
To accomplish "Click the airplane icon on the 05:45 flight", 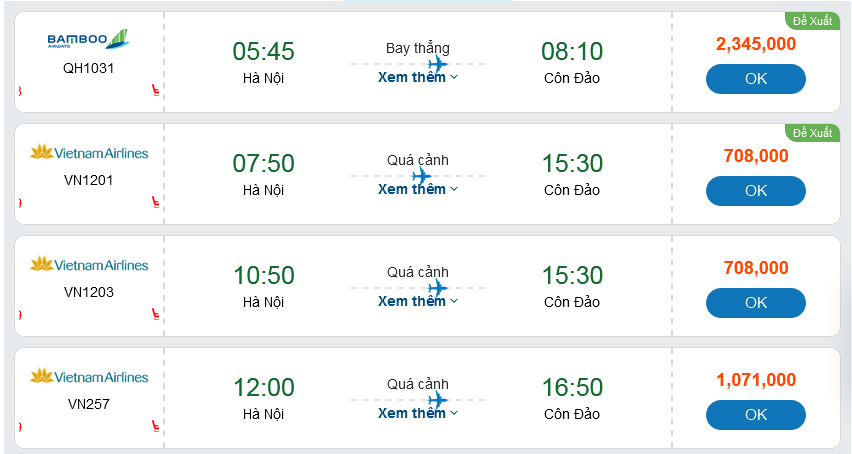I will (x=437, y=64).
